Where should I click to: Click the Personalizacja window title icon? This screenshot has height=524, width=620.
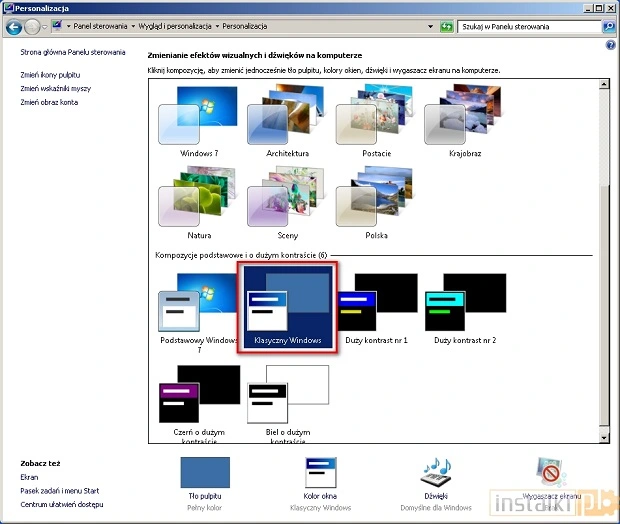coord(8,8)
